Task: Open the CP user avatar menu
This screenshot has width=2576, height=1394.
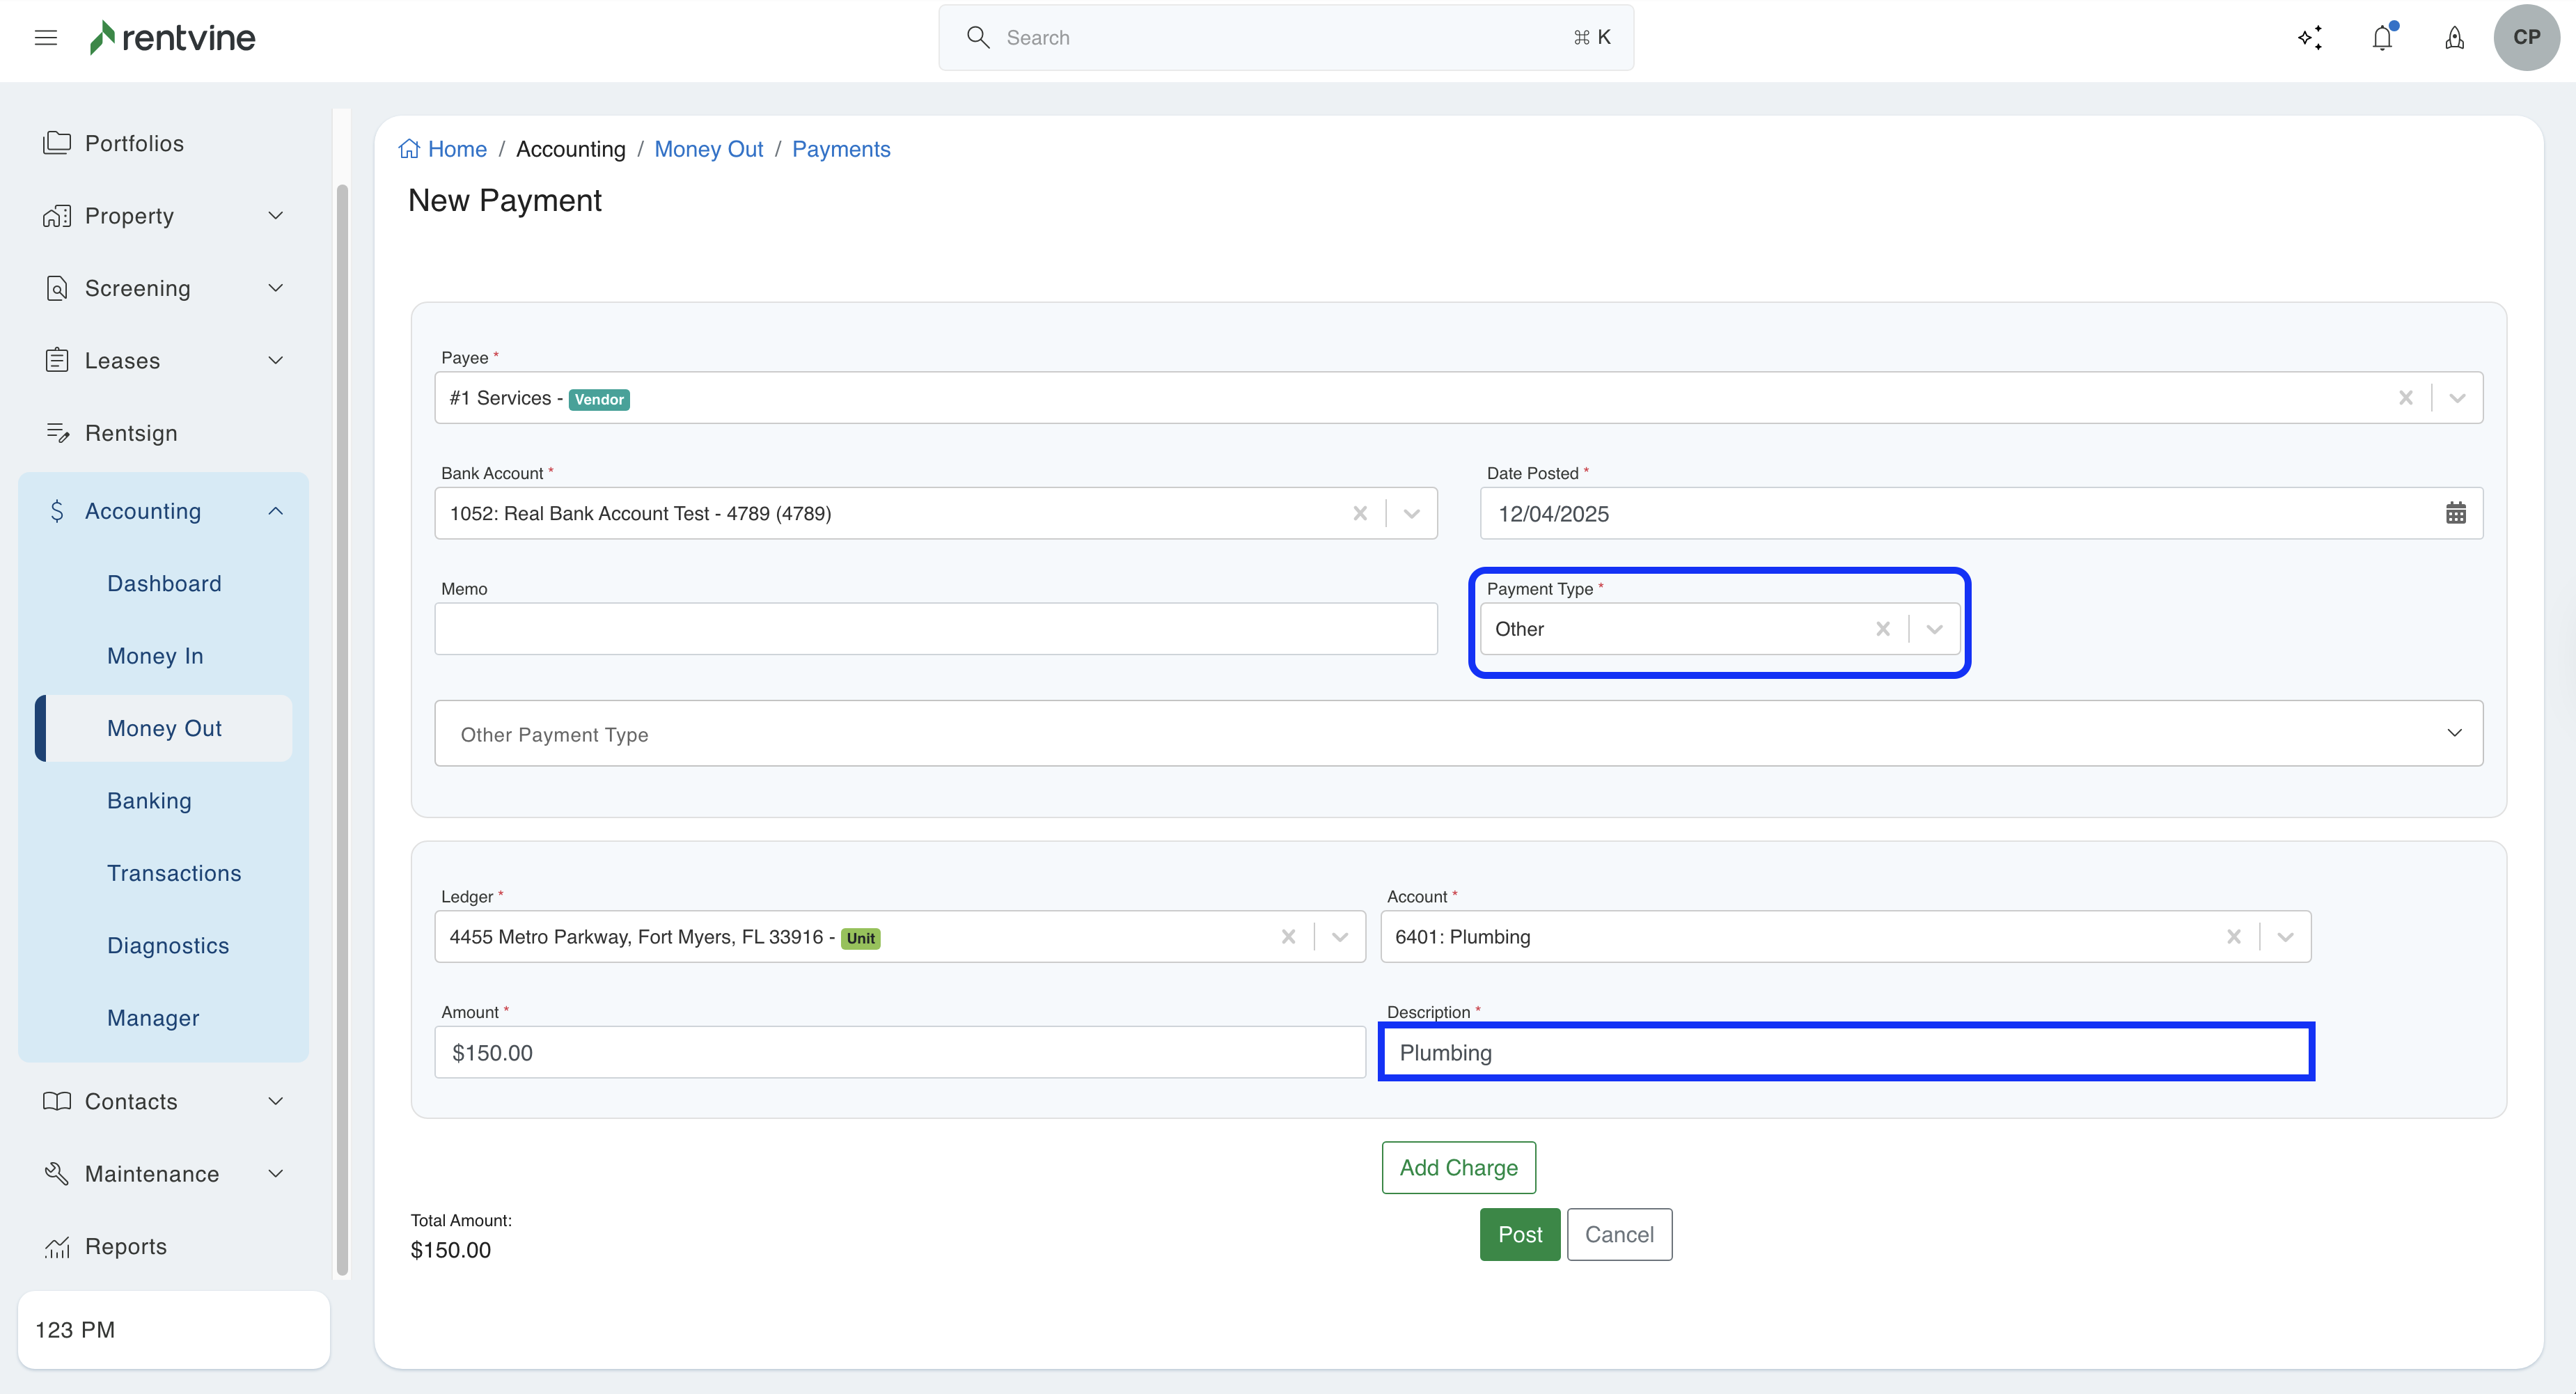Action: pyautogui.click(x=2526, y=38)
